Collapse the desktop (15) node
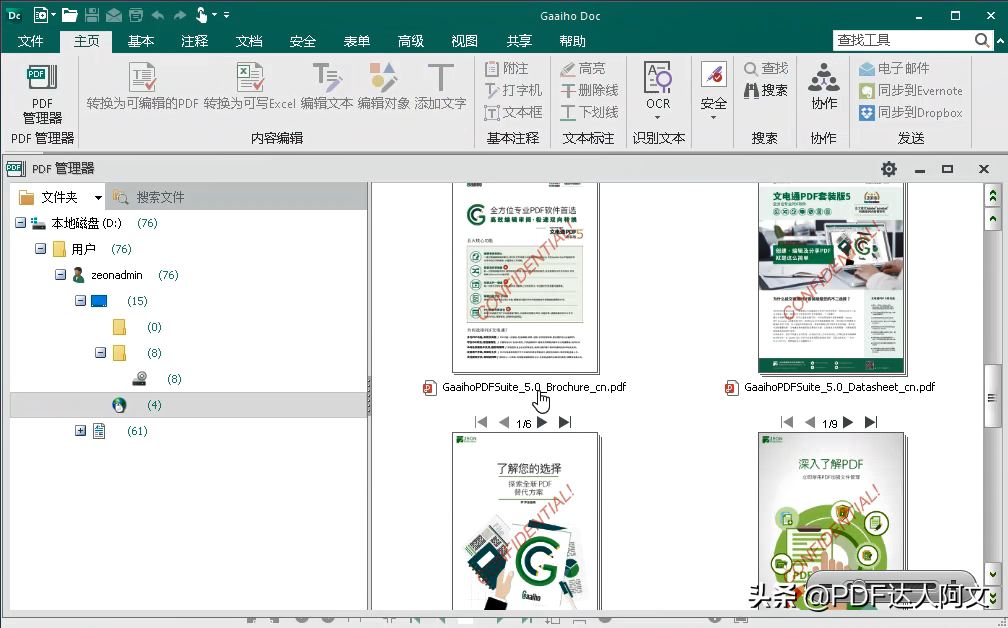The height and width of the screenshot is (628, 1008). coord(80,300)
